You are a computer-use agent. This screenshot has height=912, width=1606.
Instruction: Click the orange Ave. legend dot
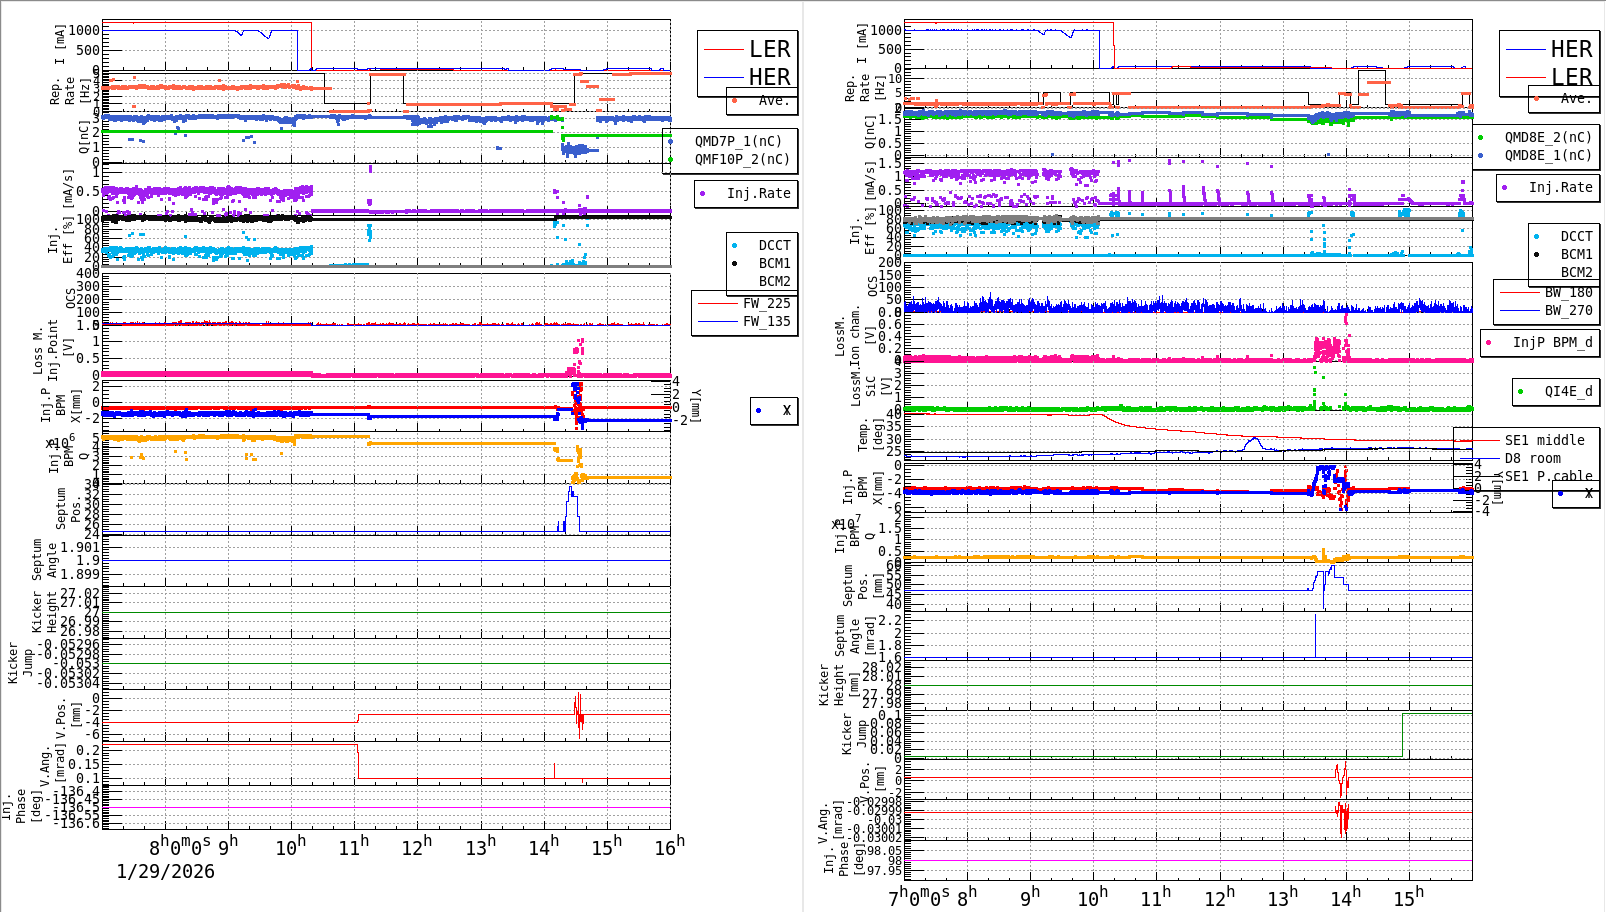click(x=732, y=99)
